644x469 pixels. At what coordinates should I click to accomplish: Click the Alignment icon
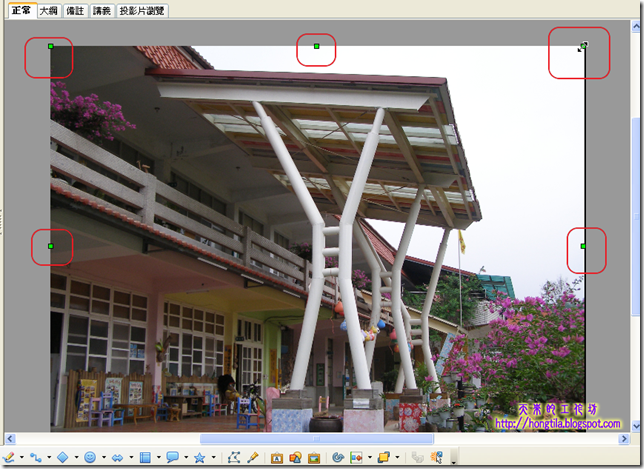click(356, 457)
